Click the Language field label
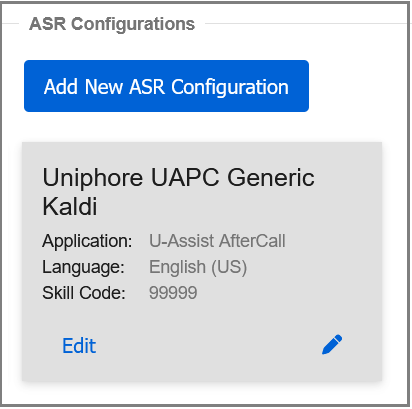The height and width of the screenshot is (409, 412). click(83, 267)
